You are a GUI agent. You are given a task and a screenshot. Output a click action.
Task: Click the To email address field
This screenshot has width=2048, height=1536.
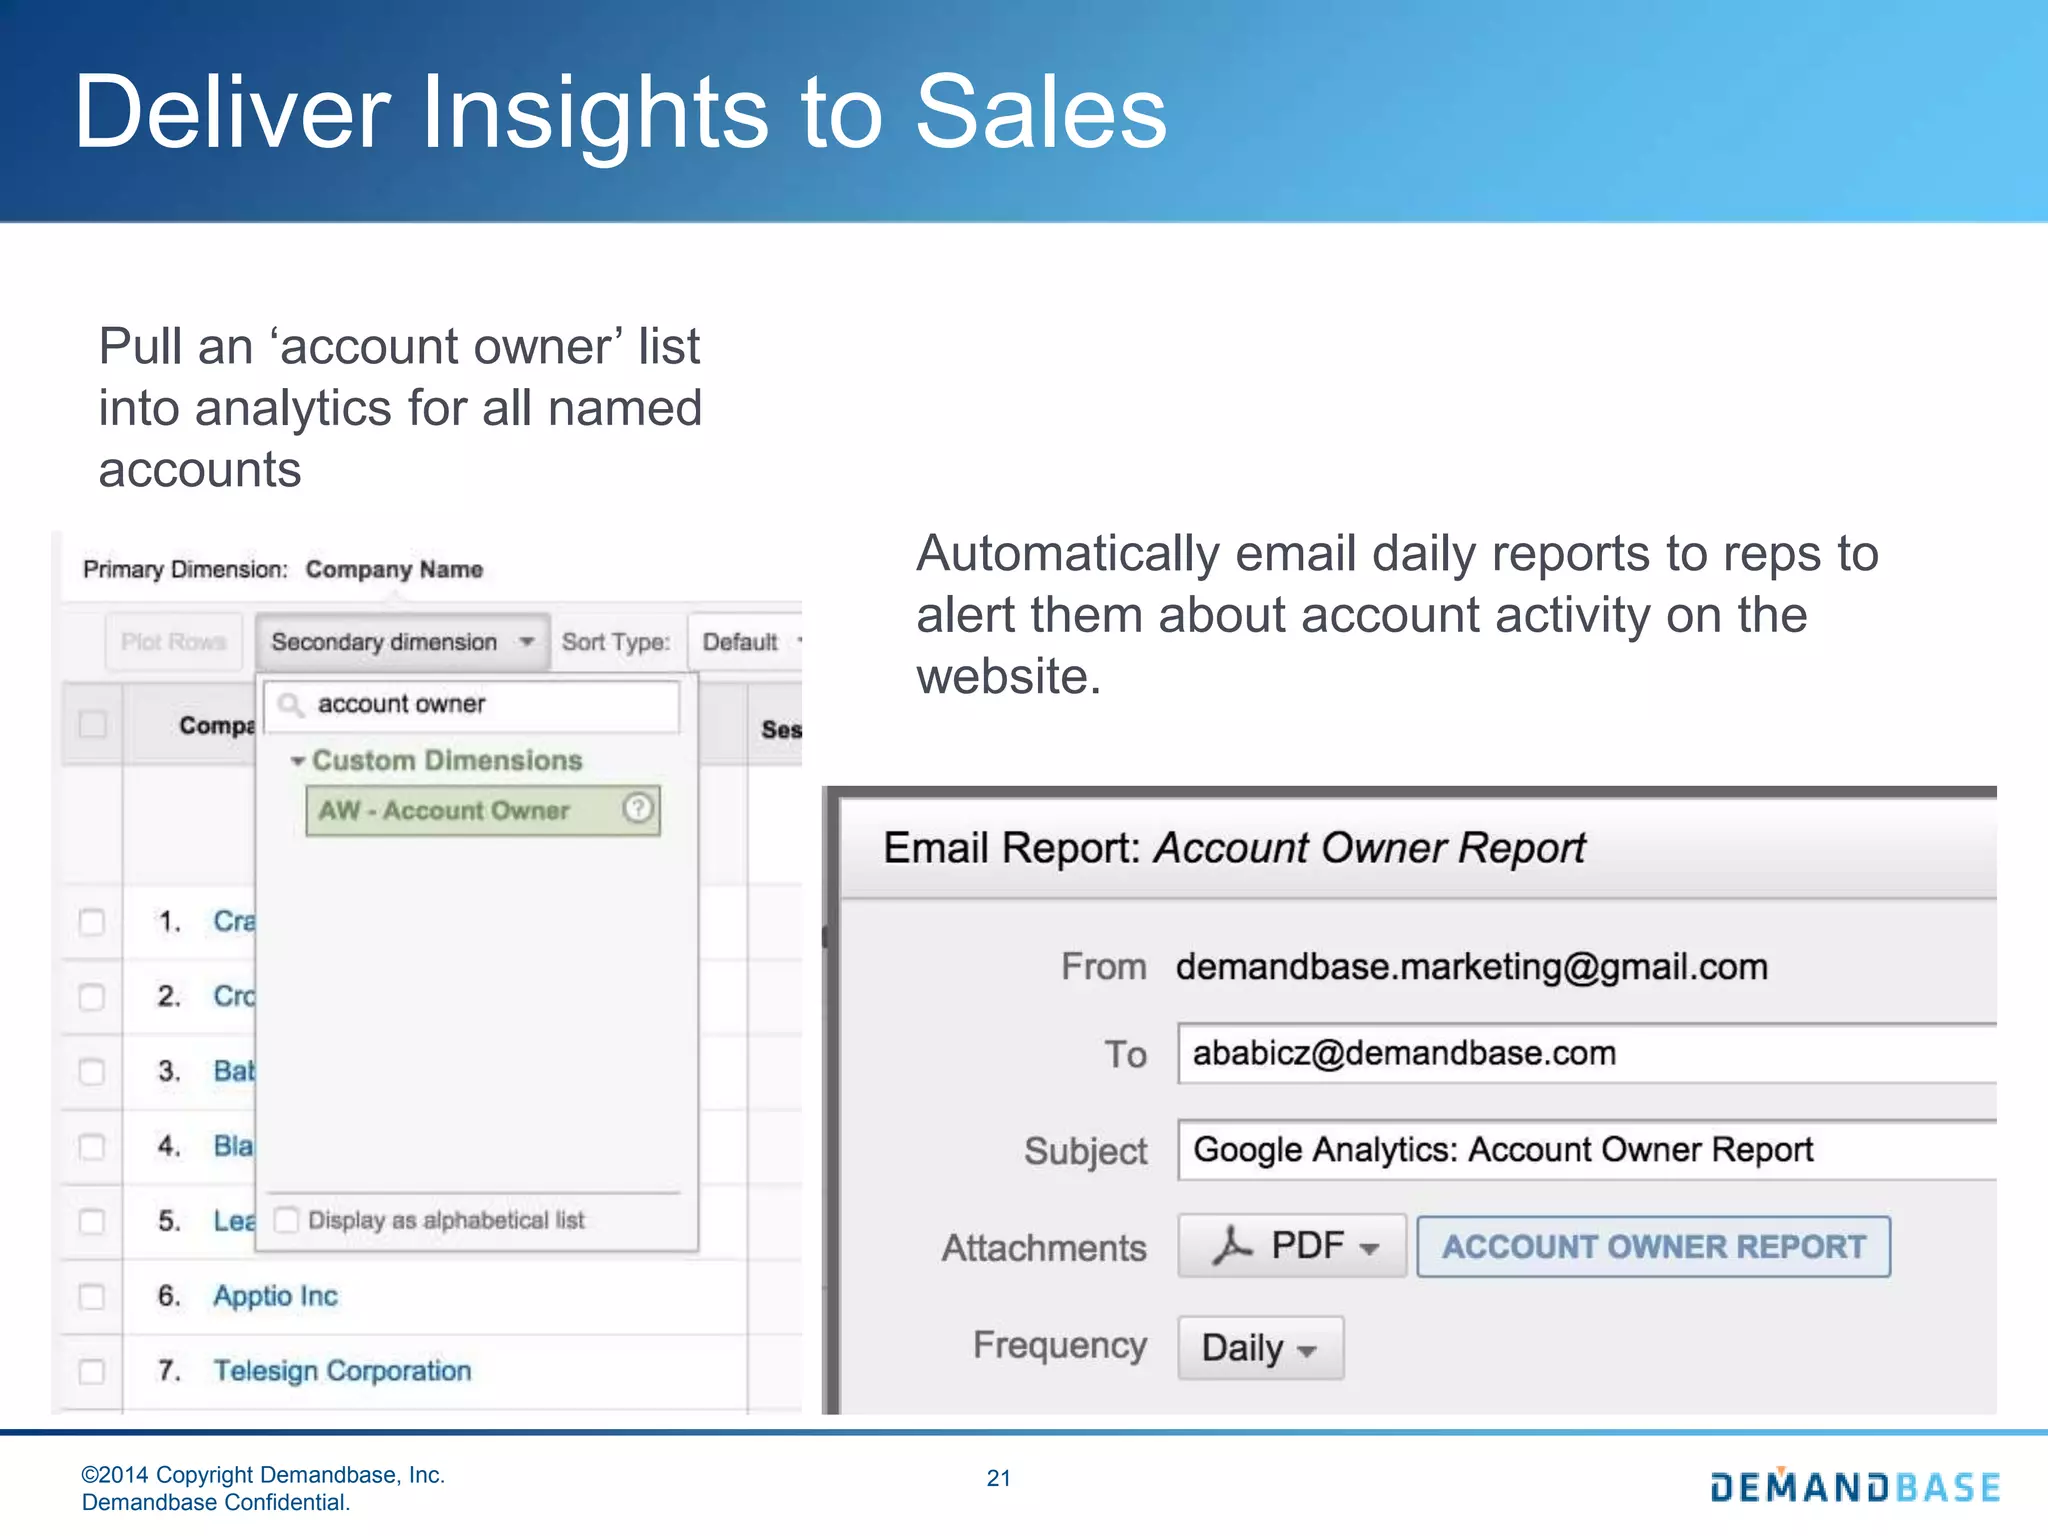pyautogui.click(x=1587, y=1053)
